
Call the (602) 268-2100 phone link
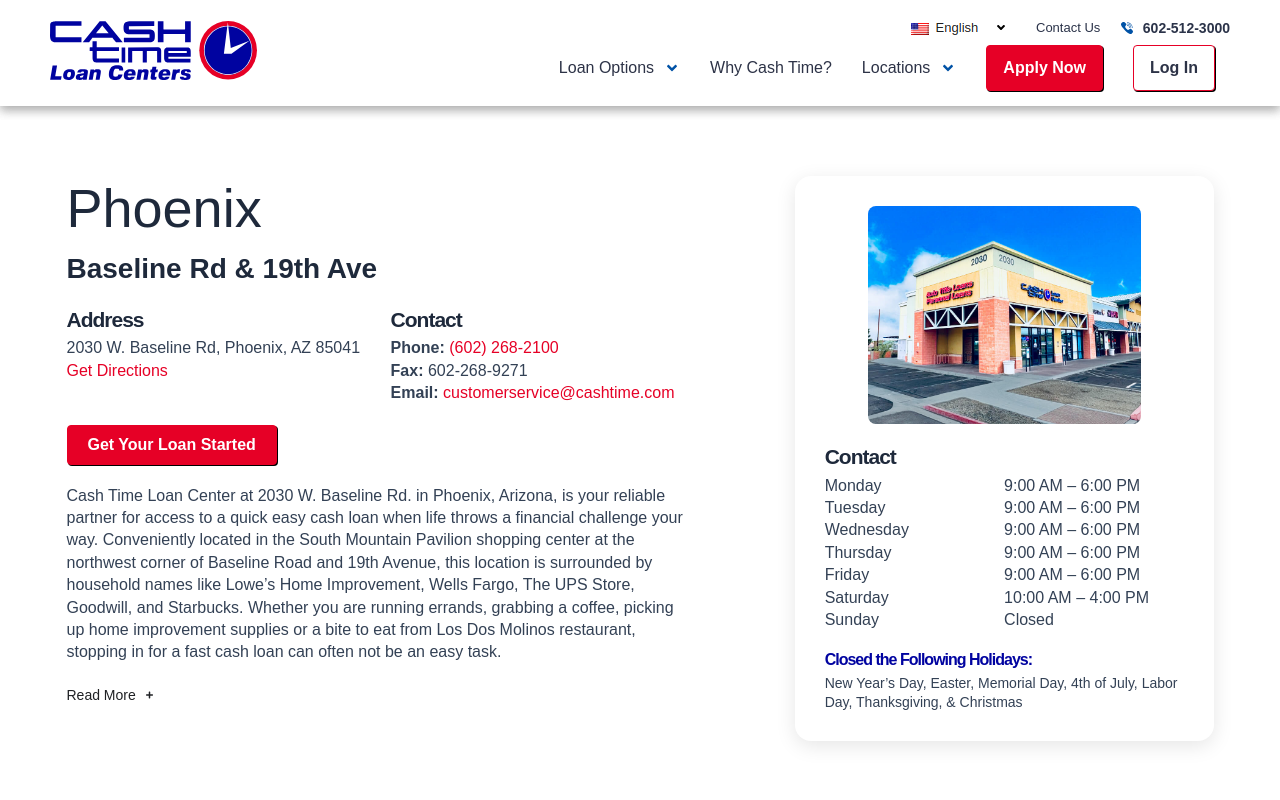click(504, 348)
